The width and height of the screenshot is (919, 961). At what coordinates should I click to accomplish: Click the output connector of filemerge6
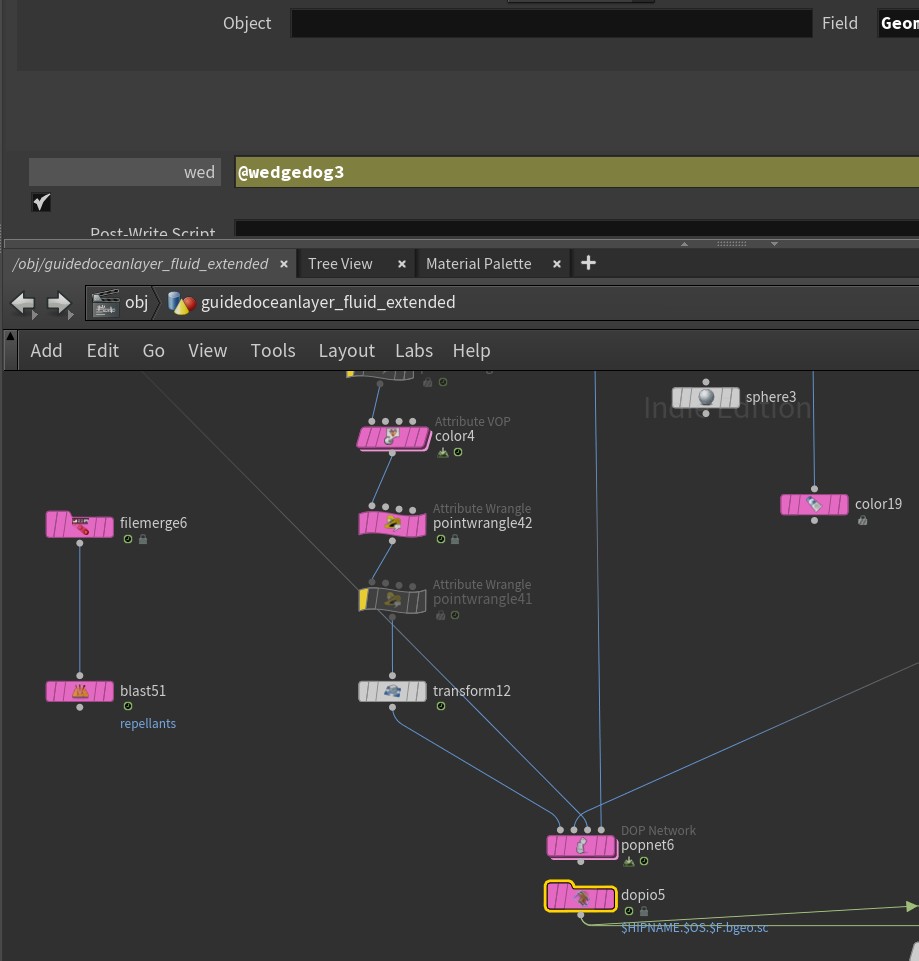[x=80, y=543]
